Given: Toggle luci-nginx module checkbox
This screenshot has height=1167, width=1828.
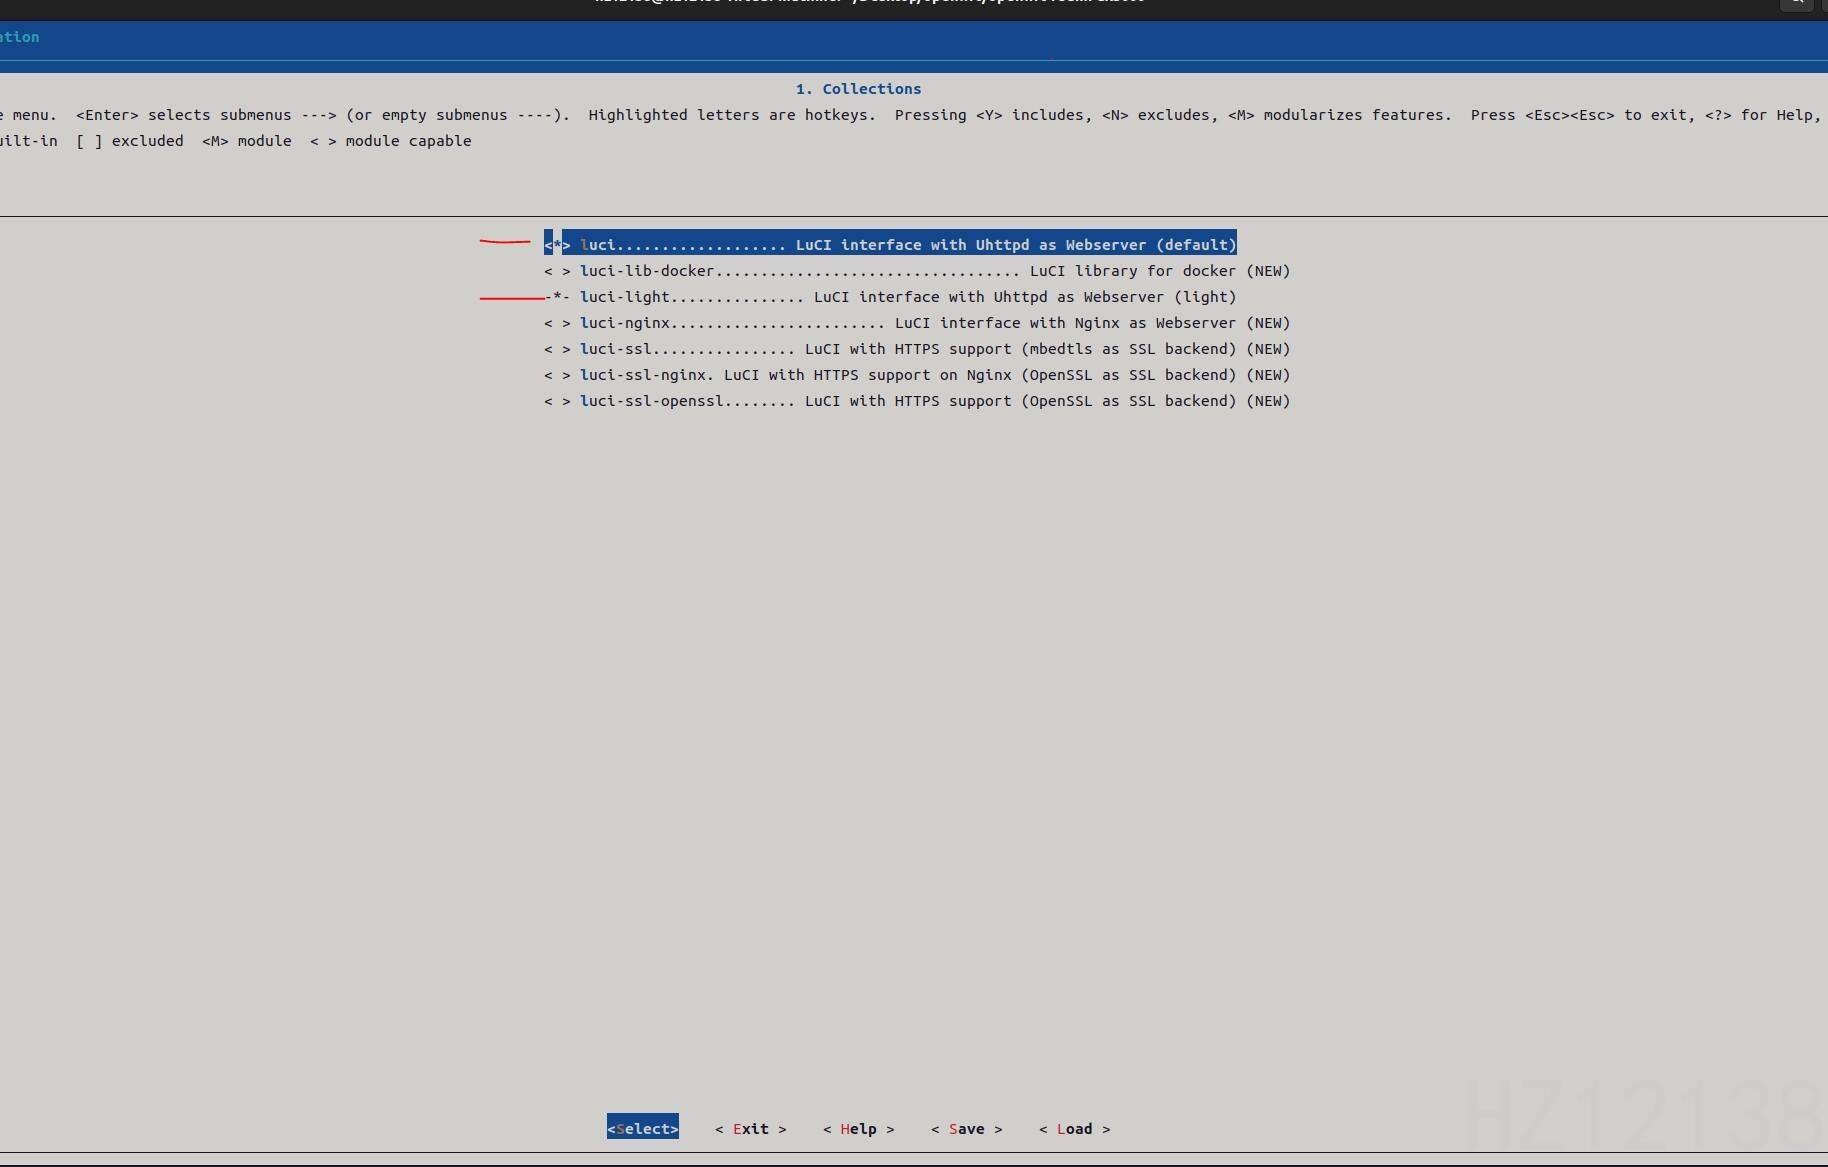Looking at the screenshot, I should click(x=557, y=323).
